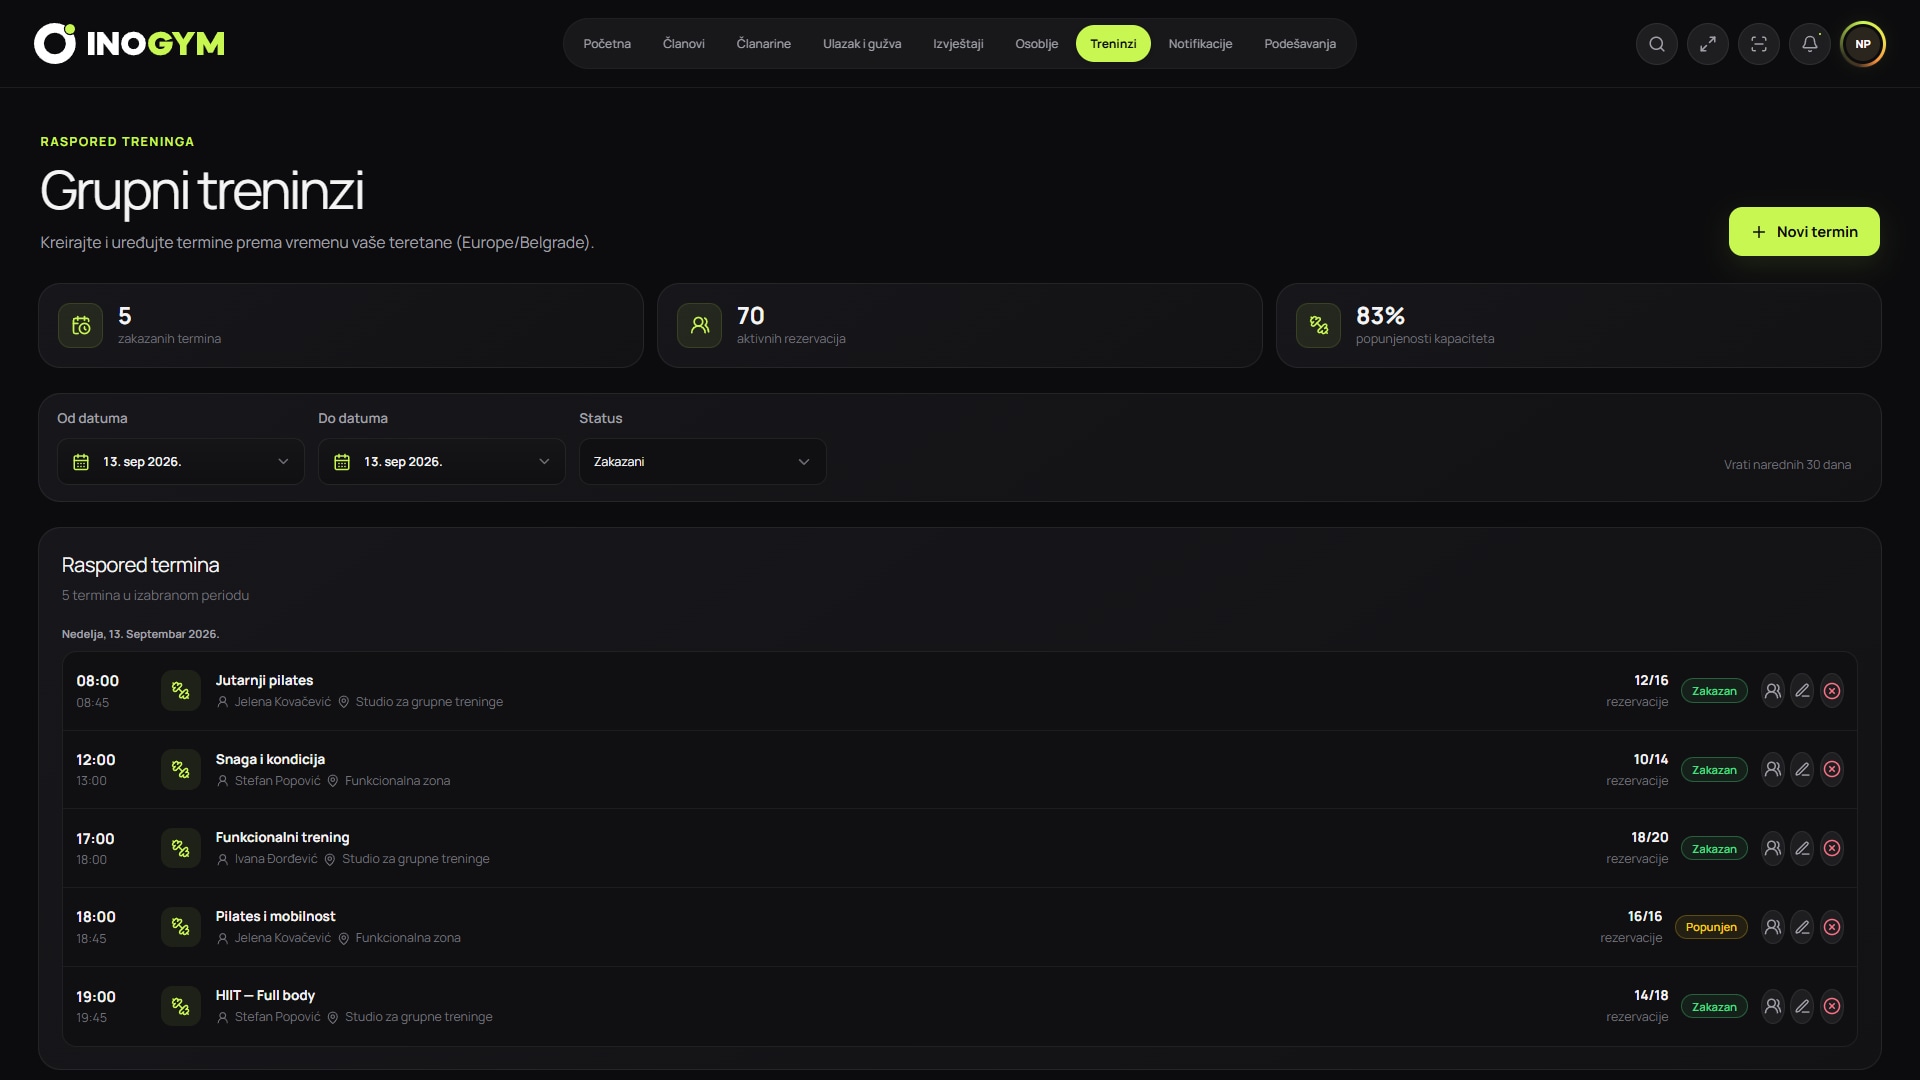Screen dimensions: 1920x1080
Task: Edit the Pilates i mobilnost session
Action: (1802, 927)
